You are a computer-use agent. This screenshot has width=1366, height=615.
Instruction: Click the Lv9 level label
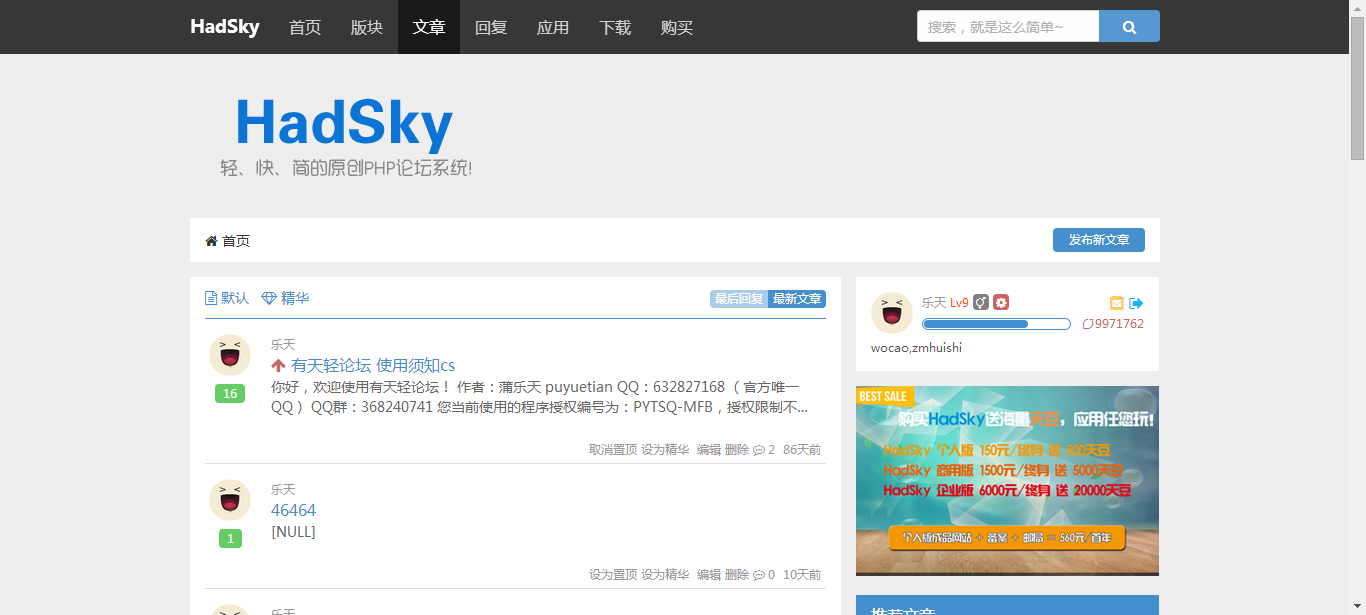pos(959,302)
